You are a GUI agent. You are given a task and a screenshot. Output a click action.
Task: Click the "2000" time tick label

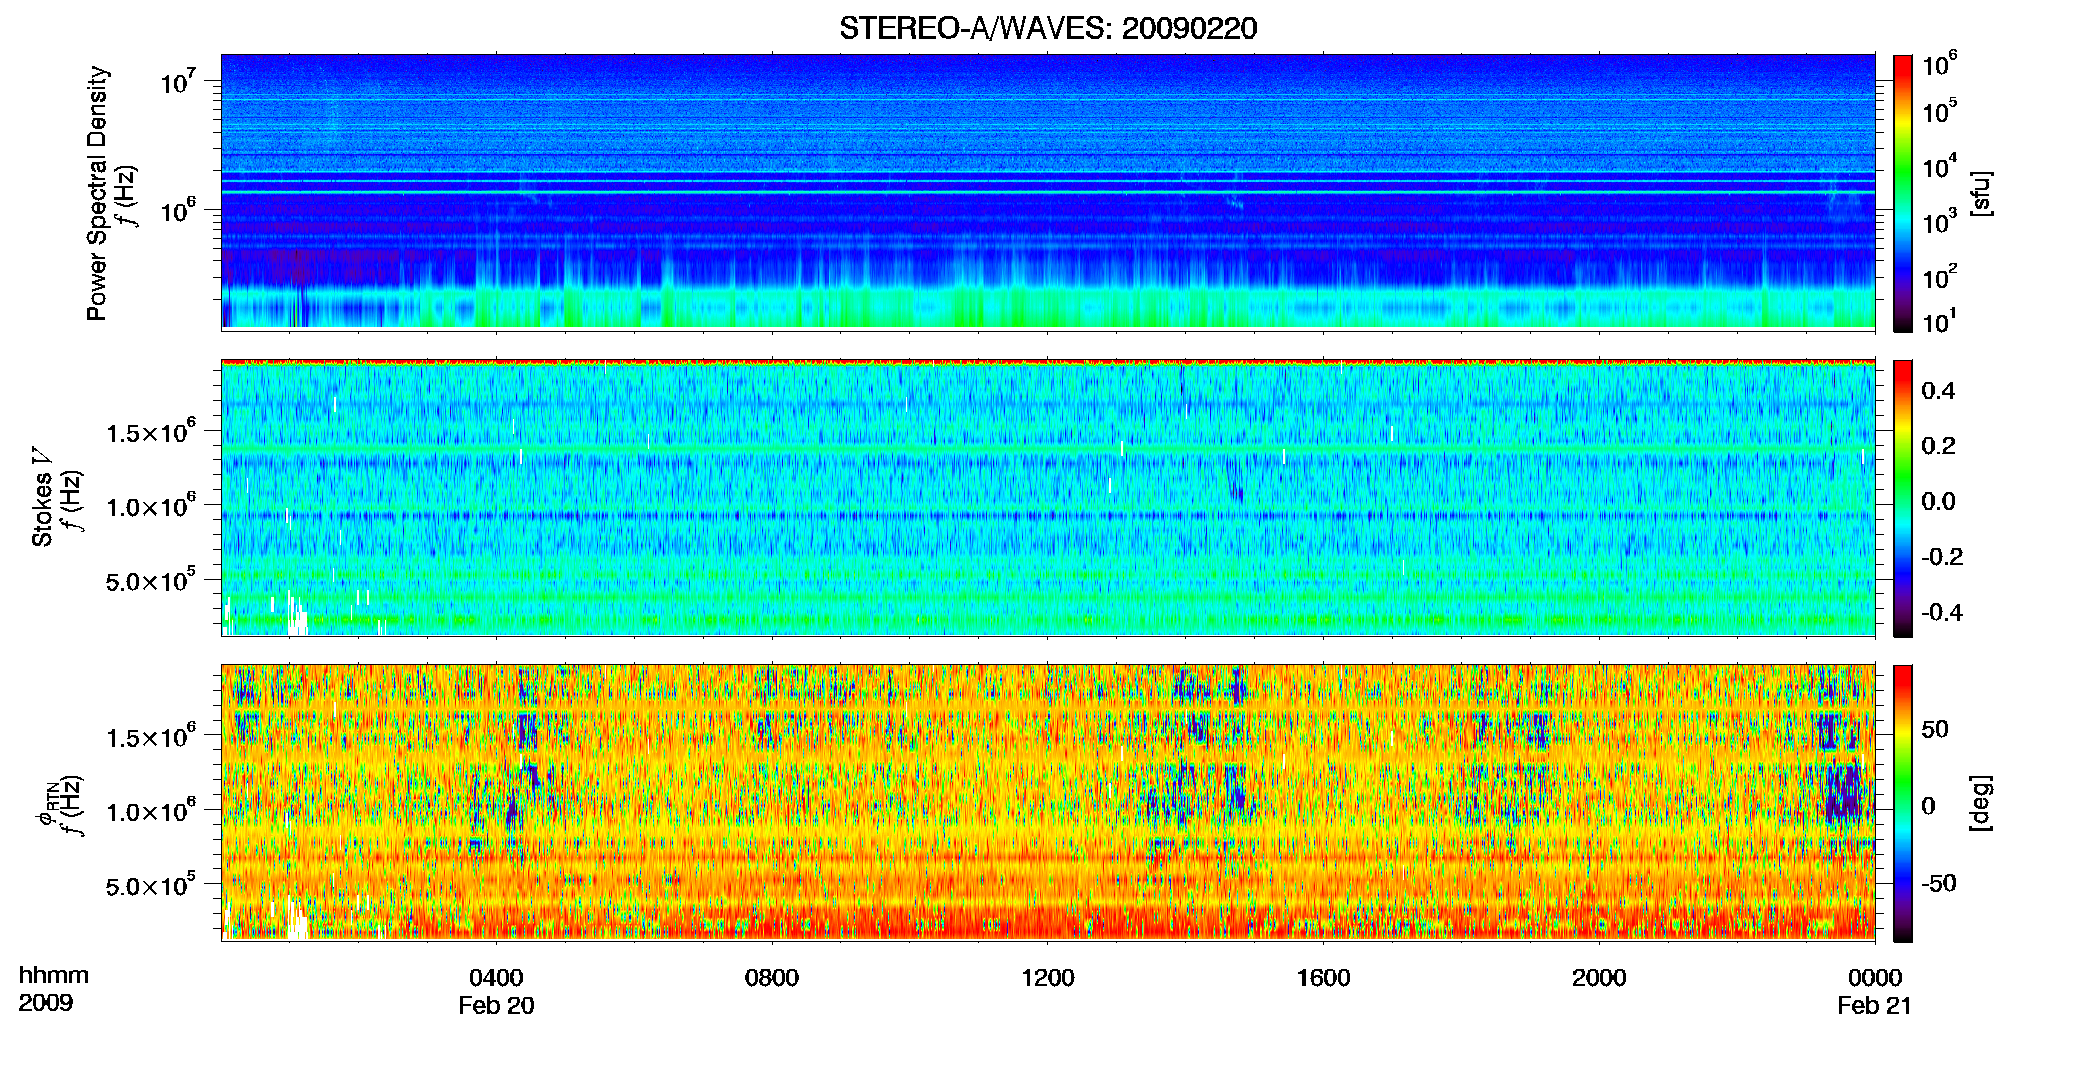click(x=1599, y=978)
